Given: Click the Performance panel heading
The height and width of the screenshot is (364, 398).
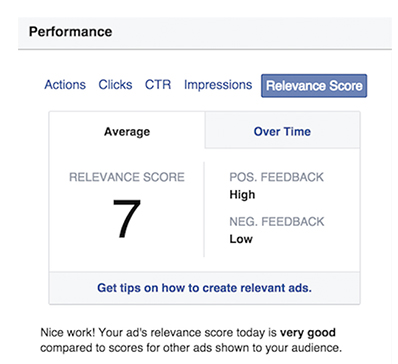Looking at the screenshot, I should click(x=70, y=32).
